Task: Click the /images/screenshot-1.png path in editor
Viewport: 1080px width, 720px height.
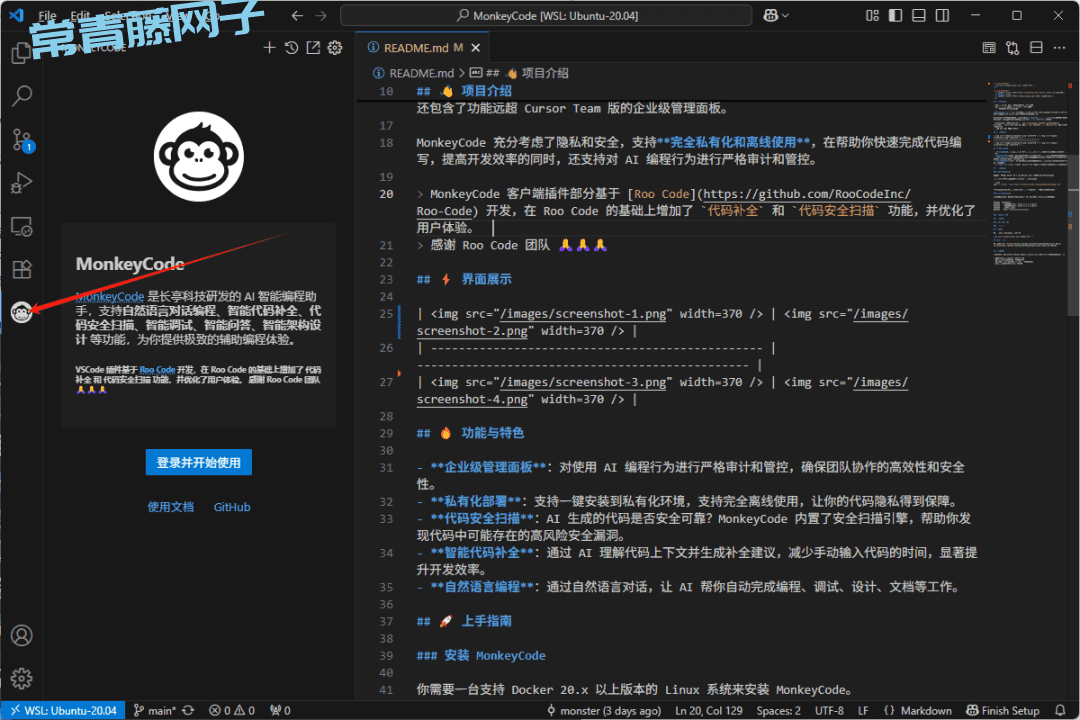Action: pos(583,313)
